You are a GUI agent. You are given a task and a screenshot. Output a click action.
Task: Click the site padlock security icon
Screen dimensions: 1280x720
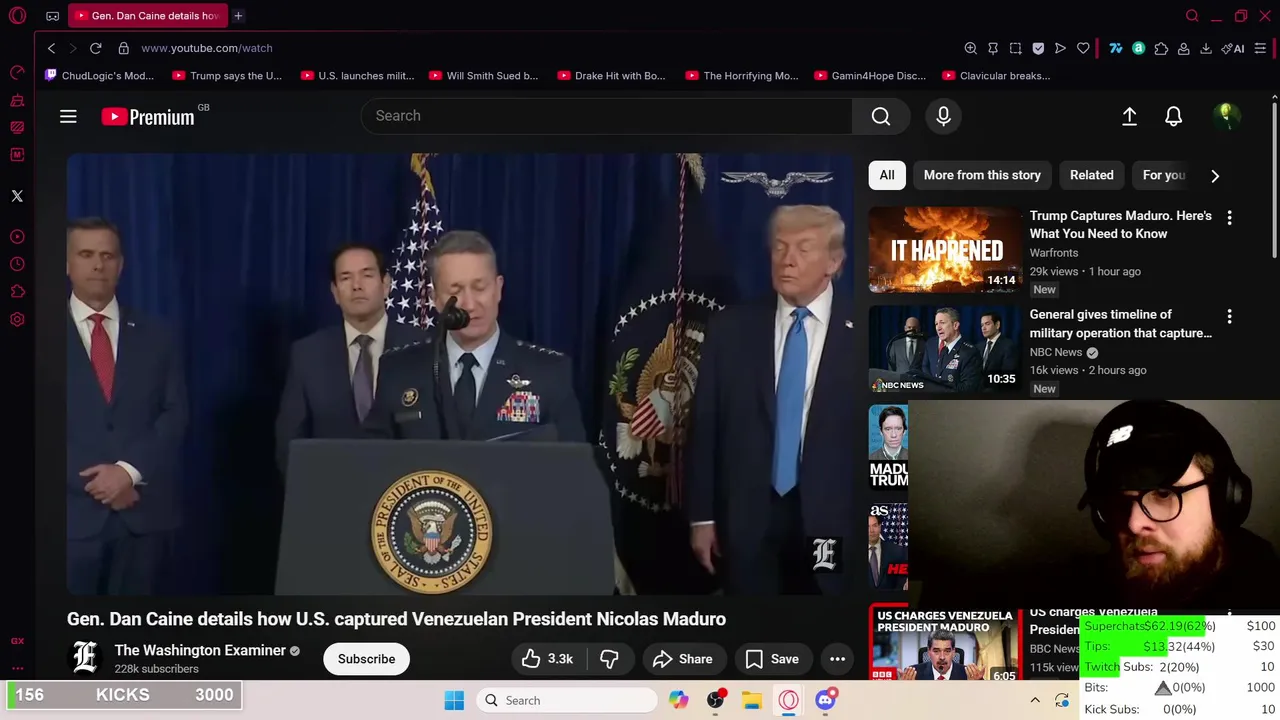pos(123,48)
